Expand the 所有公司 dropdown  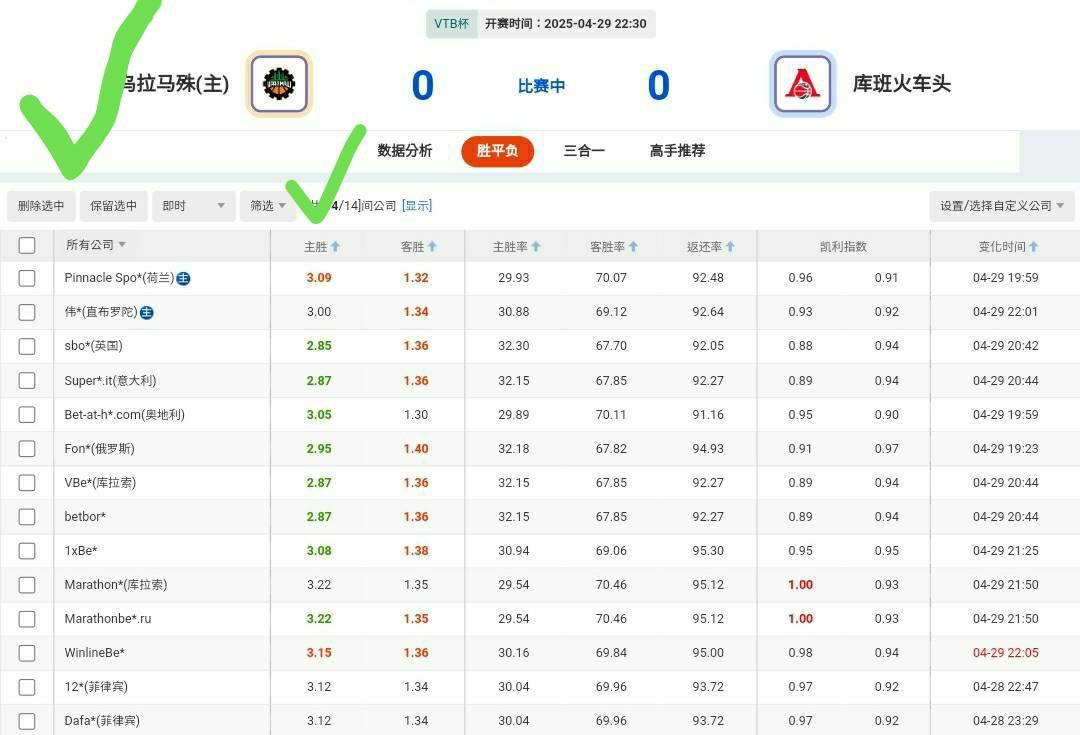[x=96, y=245]
